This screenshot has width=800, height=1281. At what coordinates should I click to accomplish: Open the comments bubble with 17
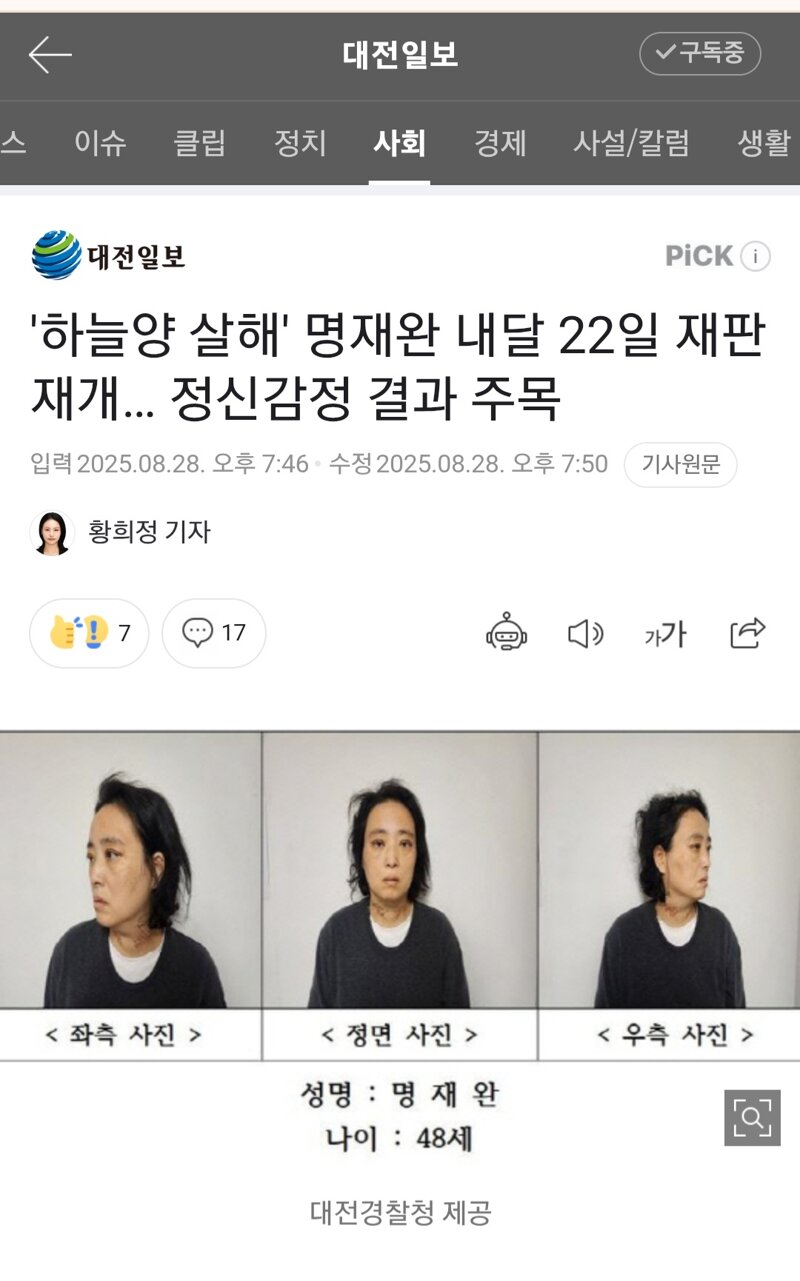coord(214,633)
